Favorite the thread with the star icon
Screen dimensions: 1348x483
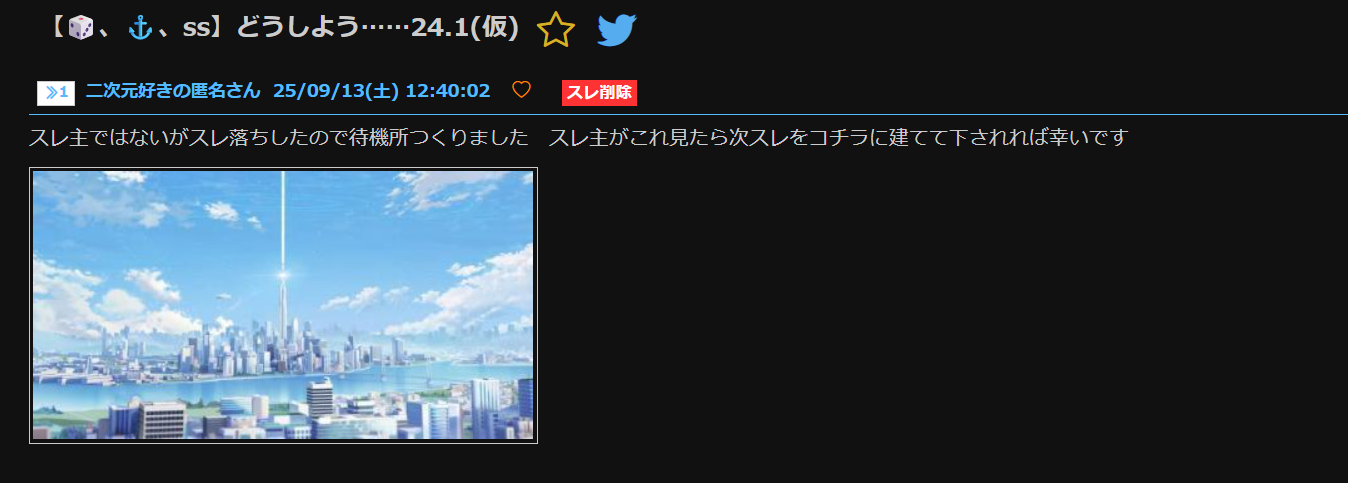556,30
